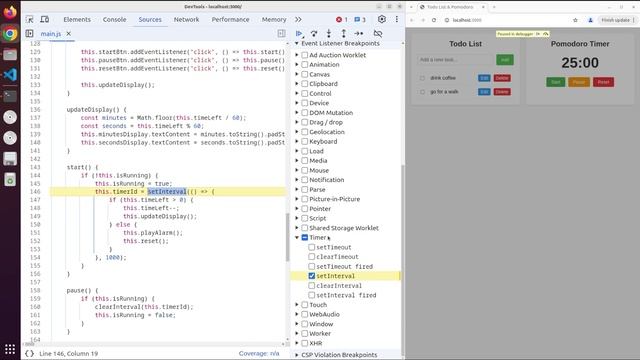Open Terminal from the dock
The width and height of the screenshot is (640, 360).
(10, 96)
